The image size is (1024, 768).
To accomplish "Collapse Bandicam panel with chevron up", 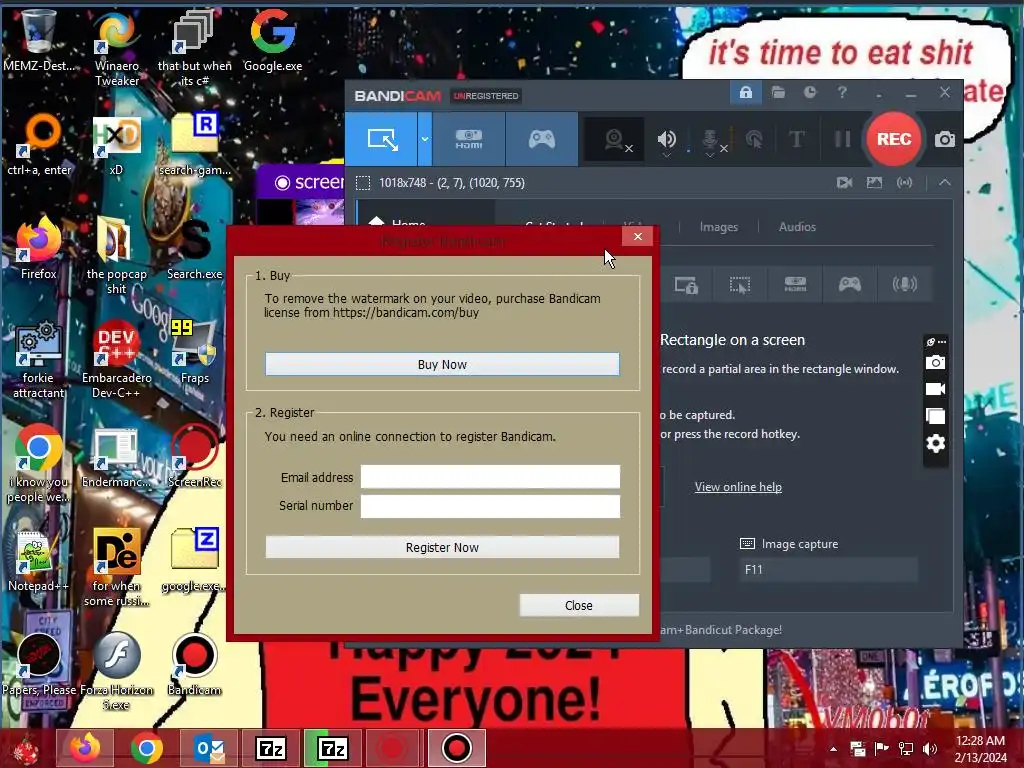I will coord(945,183).
